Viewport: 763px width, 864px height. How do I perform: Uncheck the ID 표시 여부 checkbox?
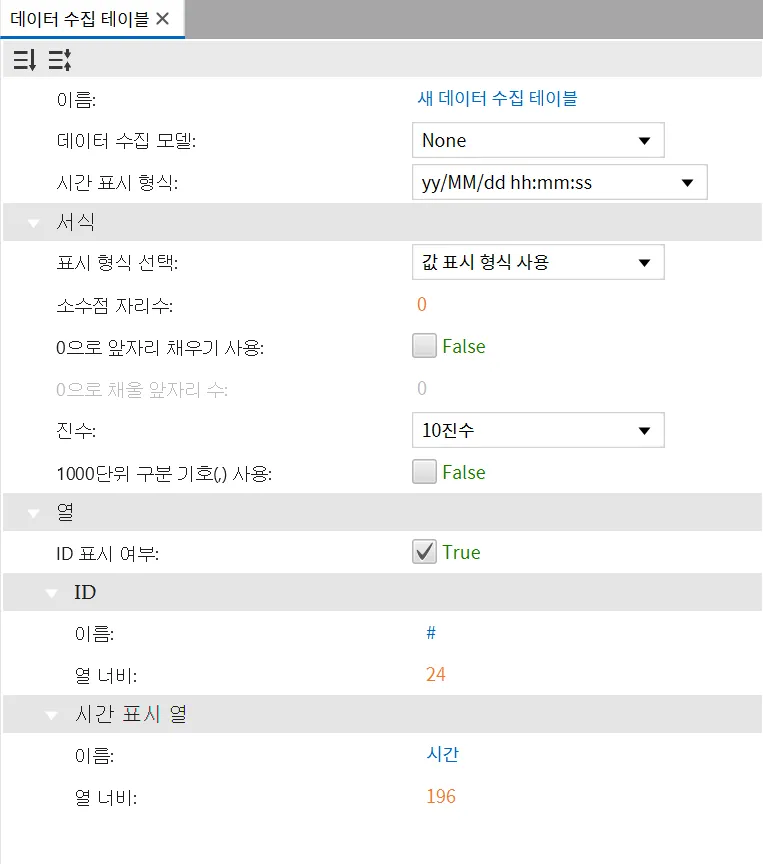tap(424, 552)
